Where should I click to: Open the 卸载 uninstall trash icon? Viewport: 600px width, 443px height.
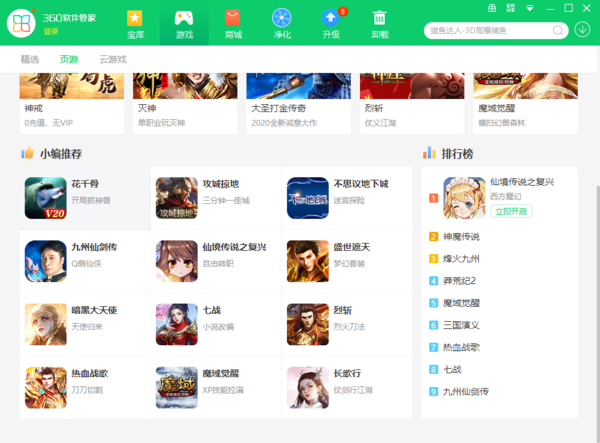(380, 18)
